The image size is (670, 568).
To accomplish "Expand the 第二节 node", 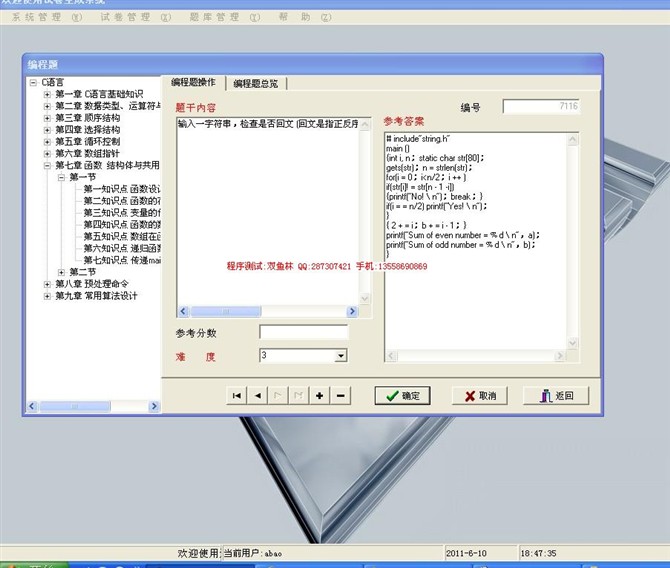I will 62,272.
